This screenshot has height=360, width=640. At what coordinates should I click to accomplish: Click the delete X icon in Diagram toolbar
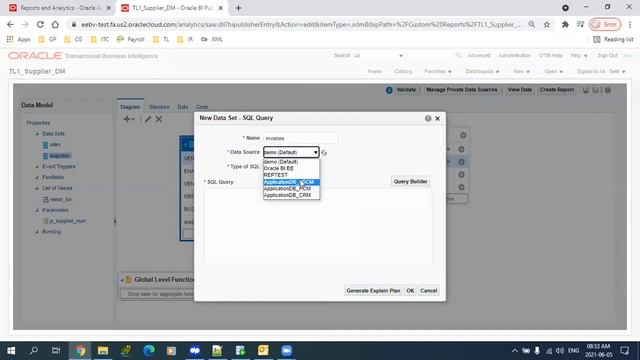159,119
